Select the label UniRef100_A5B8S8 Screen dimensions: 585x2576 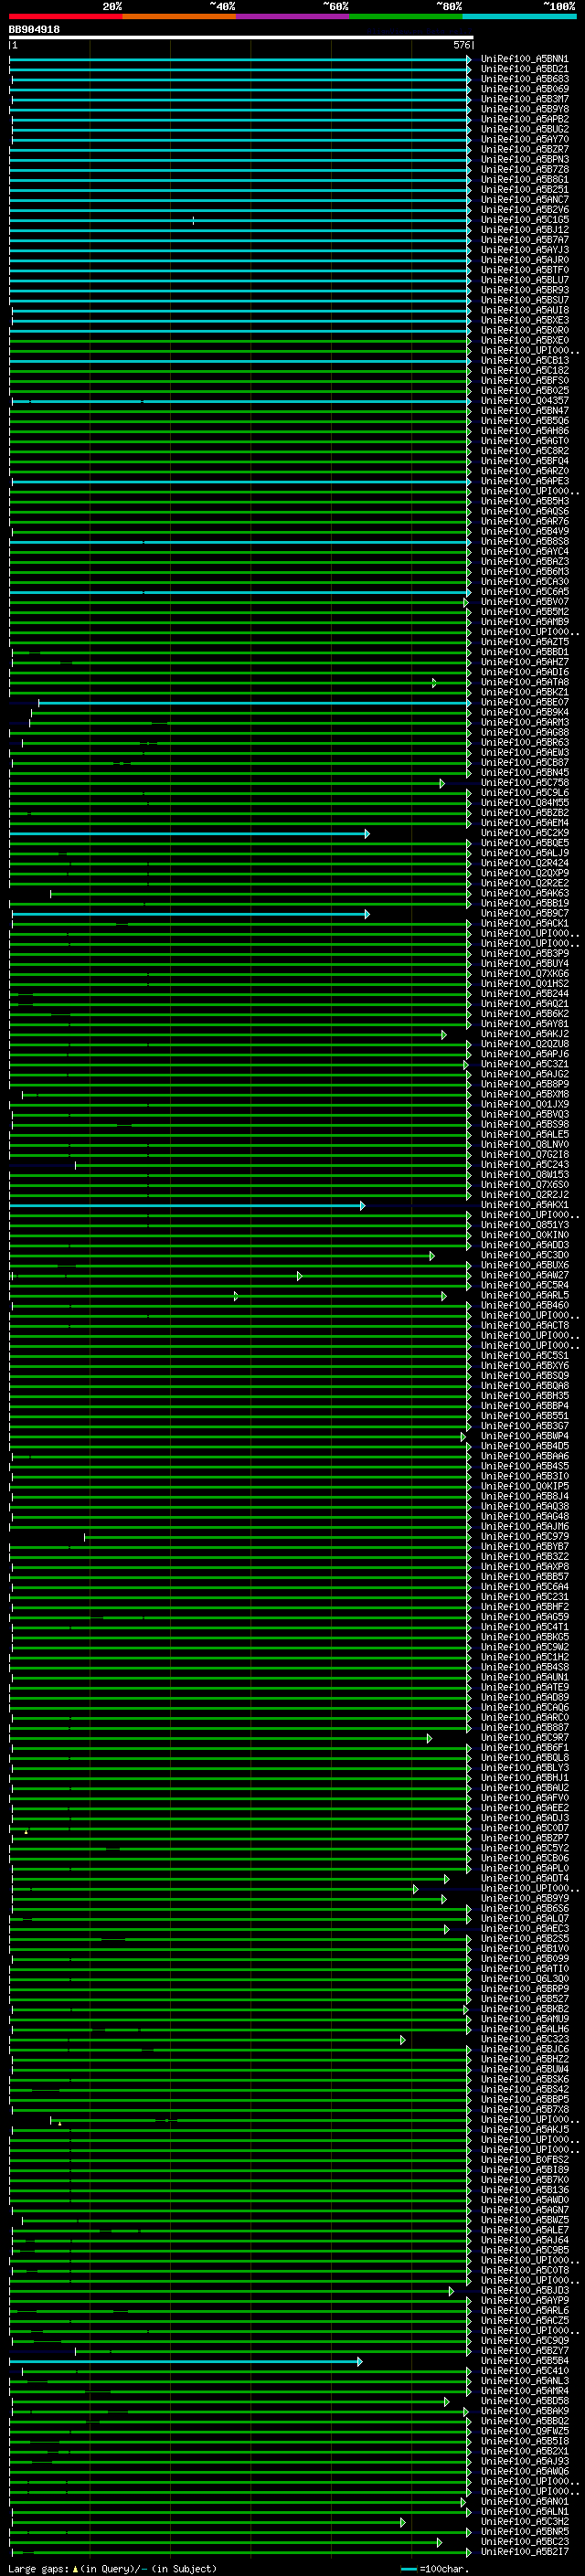click(525, 541)
